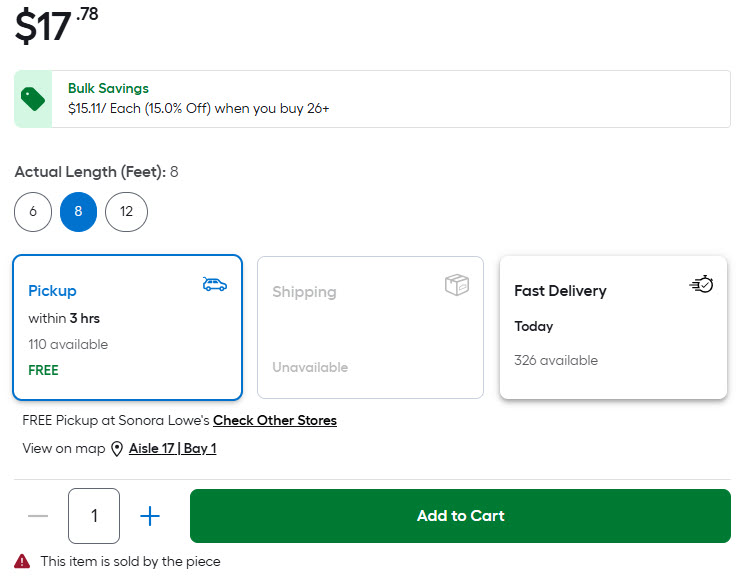Click the Fast Delivery stopwatch icon
The height and width of the screenshot is (576, 741).
[x=701, y=285]
